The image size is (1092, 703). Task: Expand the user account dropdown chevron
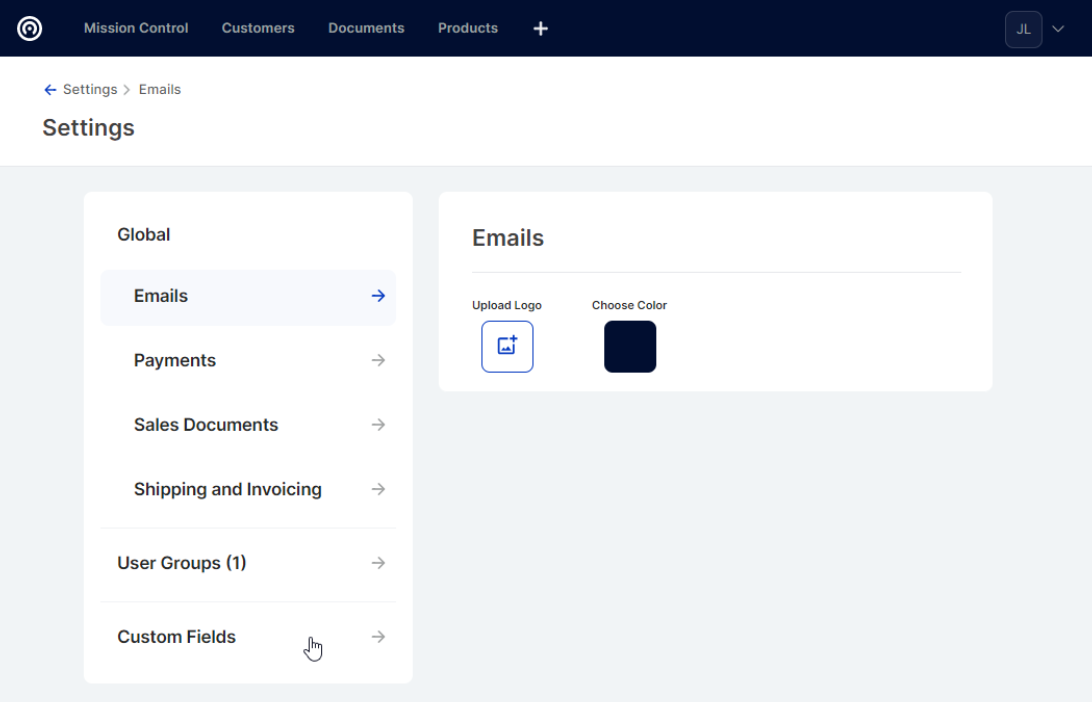(x=1058, y=30)
